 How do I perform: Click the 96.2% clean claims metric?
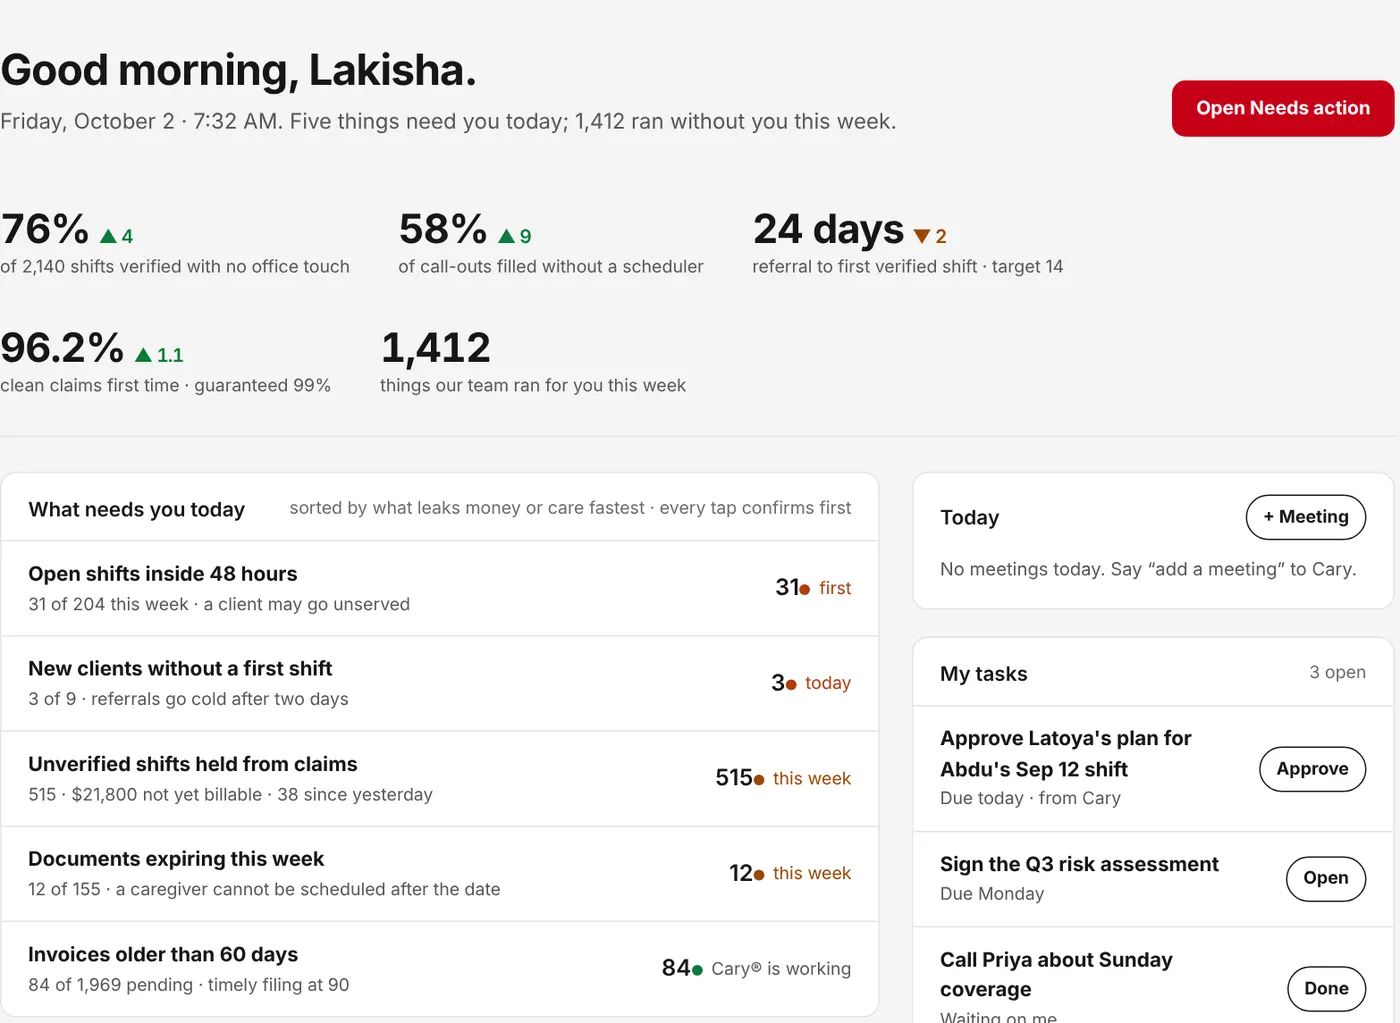point(165,362)
